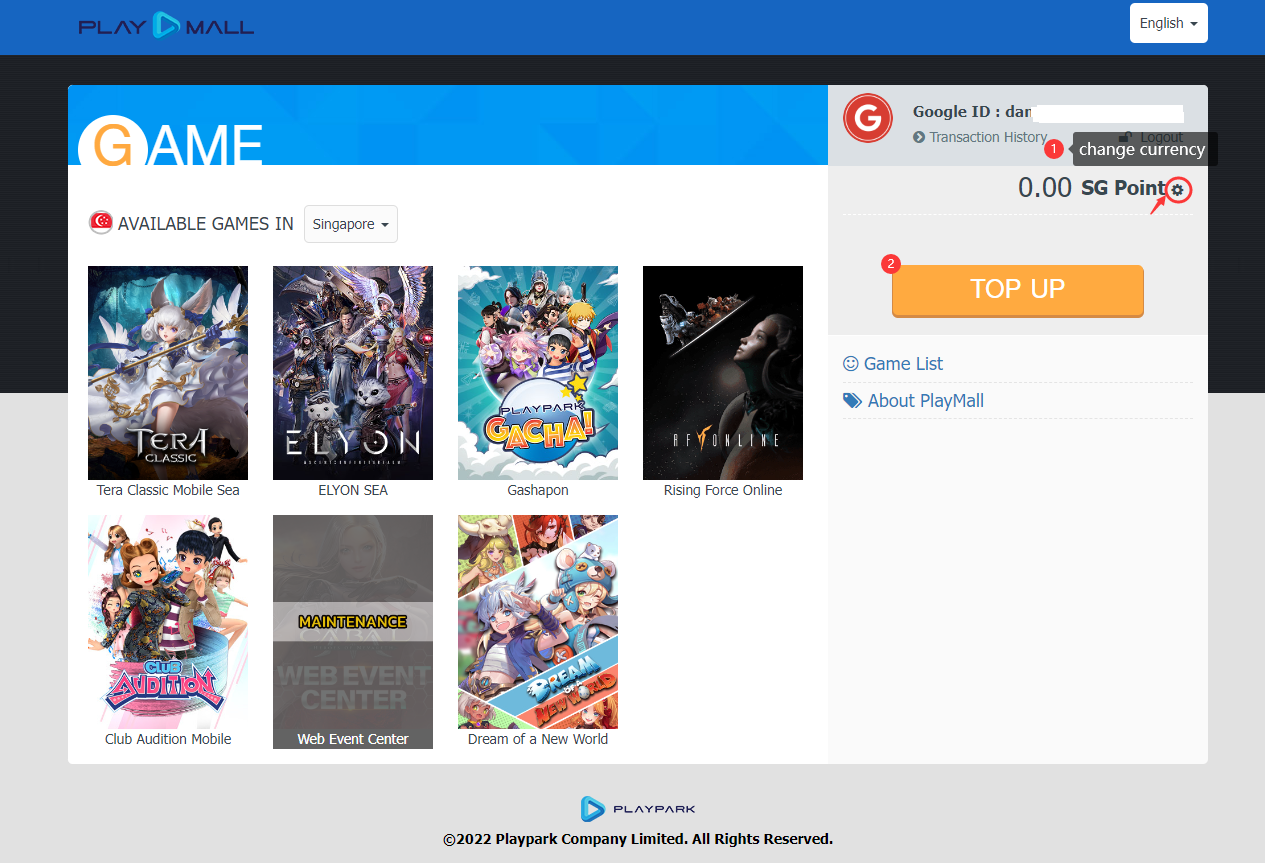Click the Playpark footer logo

[638, 809]
